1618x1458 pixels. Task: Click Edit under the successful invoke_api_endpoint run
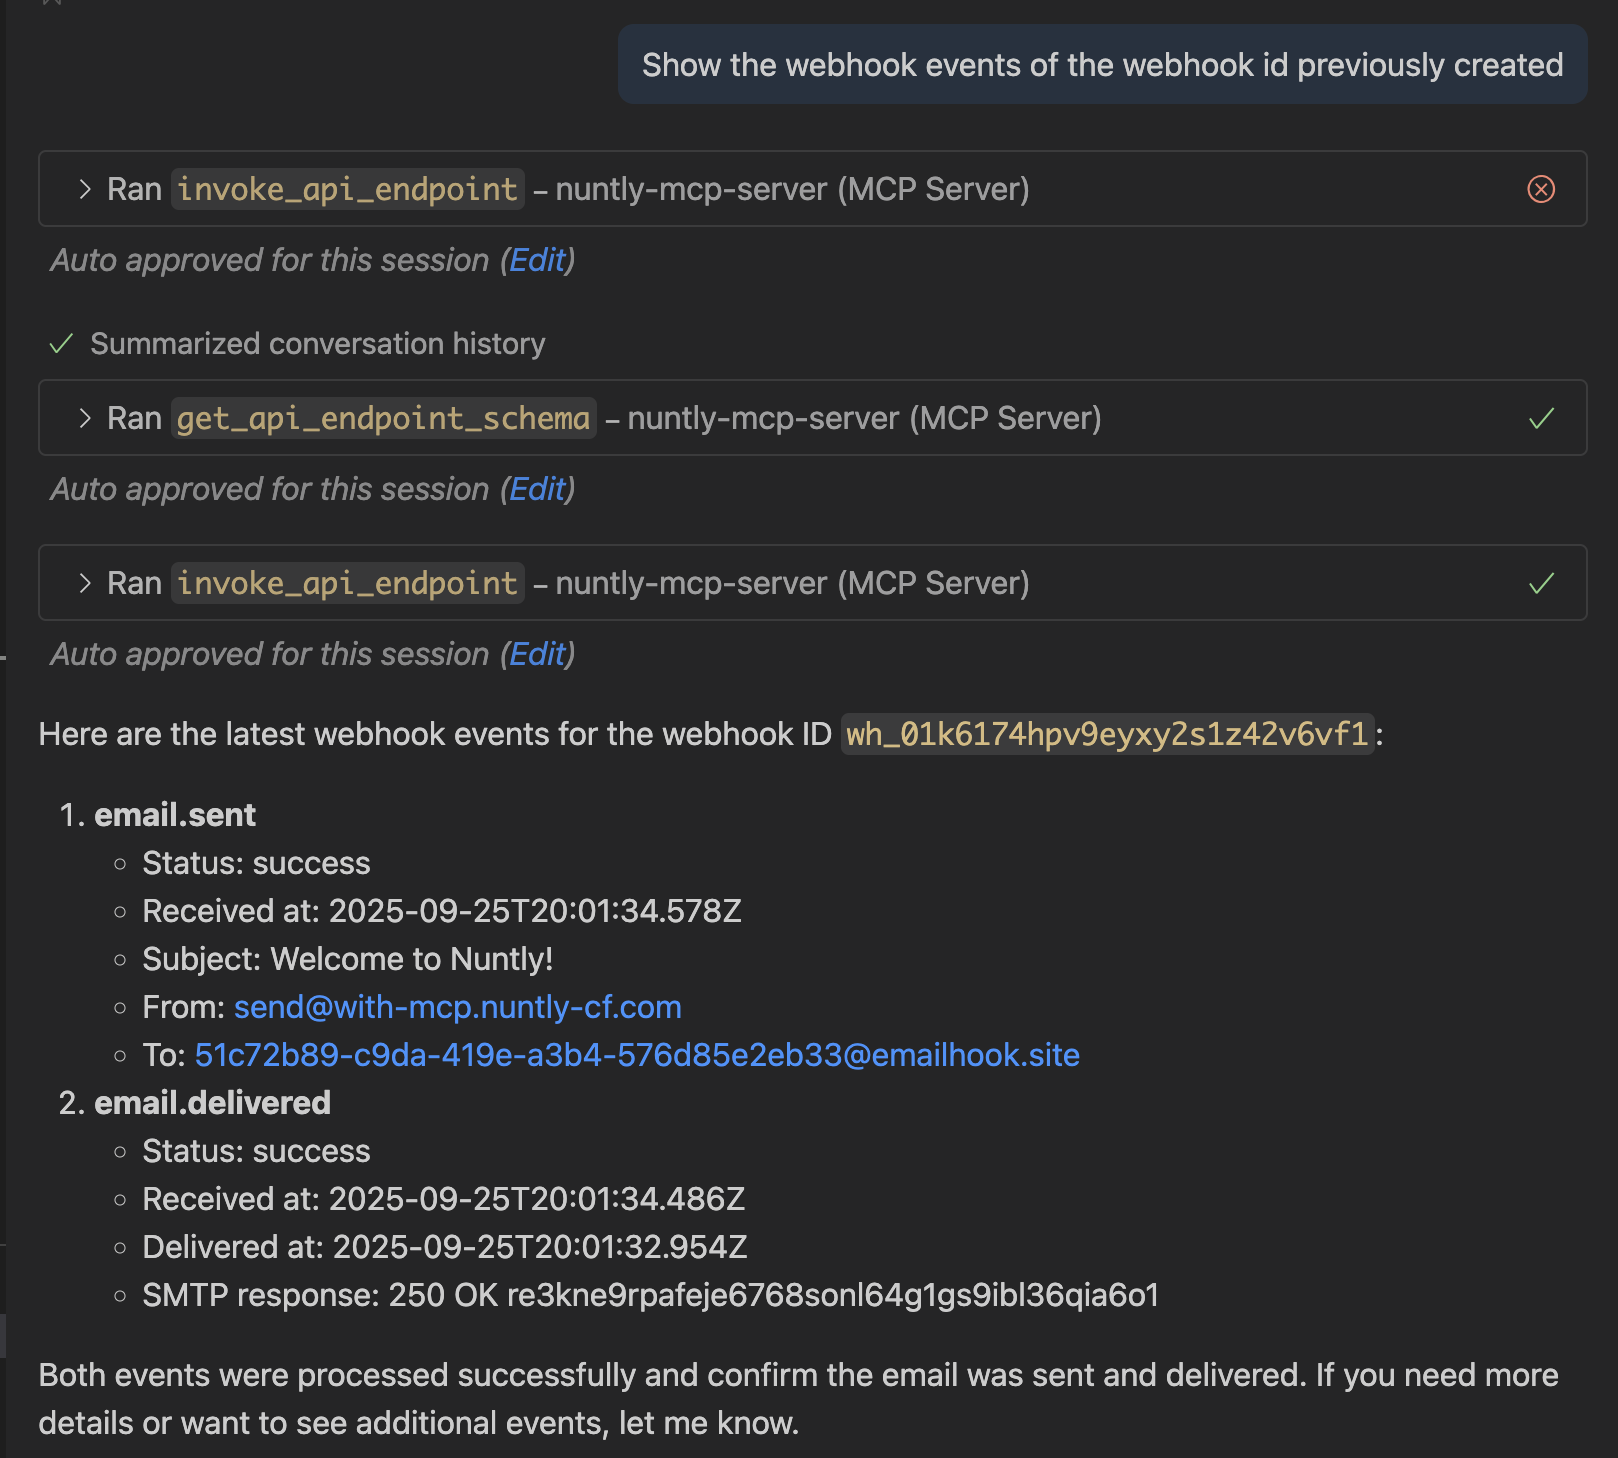(x=537, y=654)
